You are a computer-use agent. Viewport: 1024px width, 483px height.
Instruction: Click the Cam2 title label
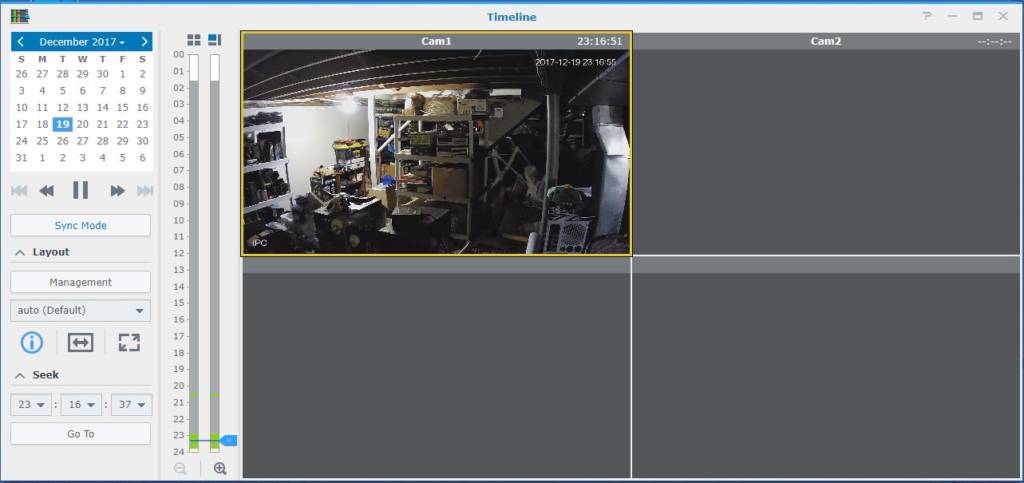[825, 41]
